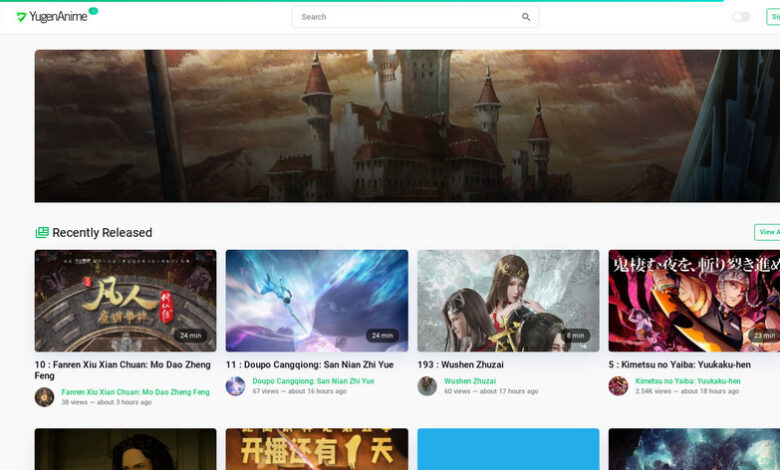Open the plain blue second-row thumbnail

(508, 449)
